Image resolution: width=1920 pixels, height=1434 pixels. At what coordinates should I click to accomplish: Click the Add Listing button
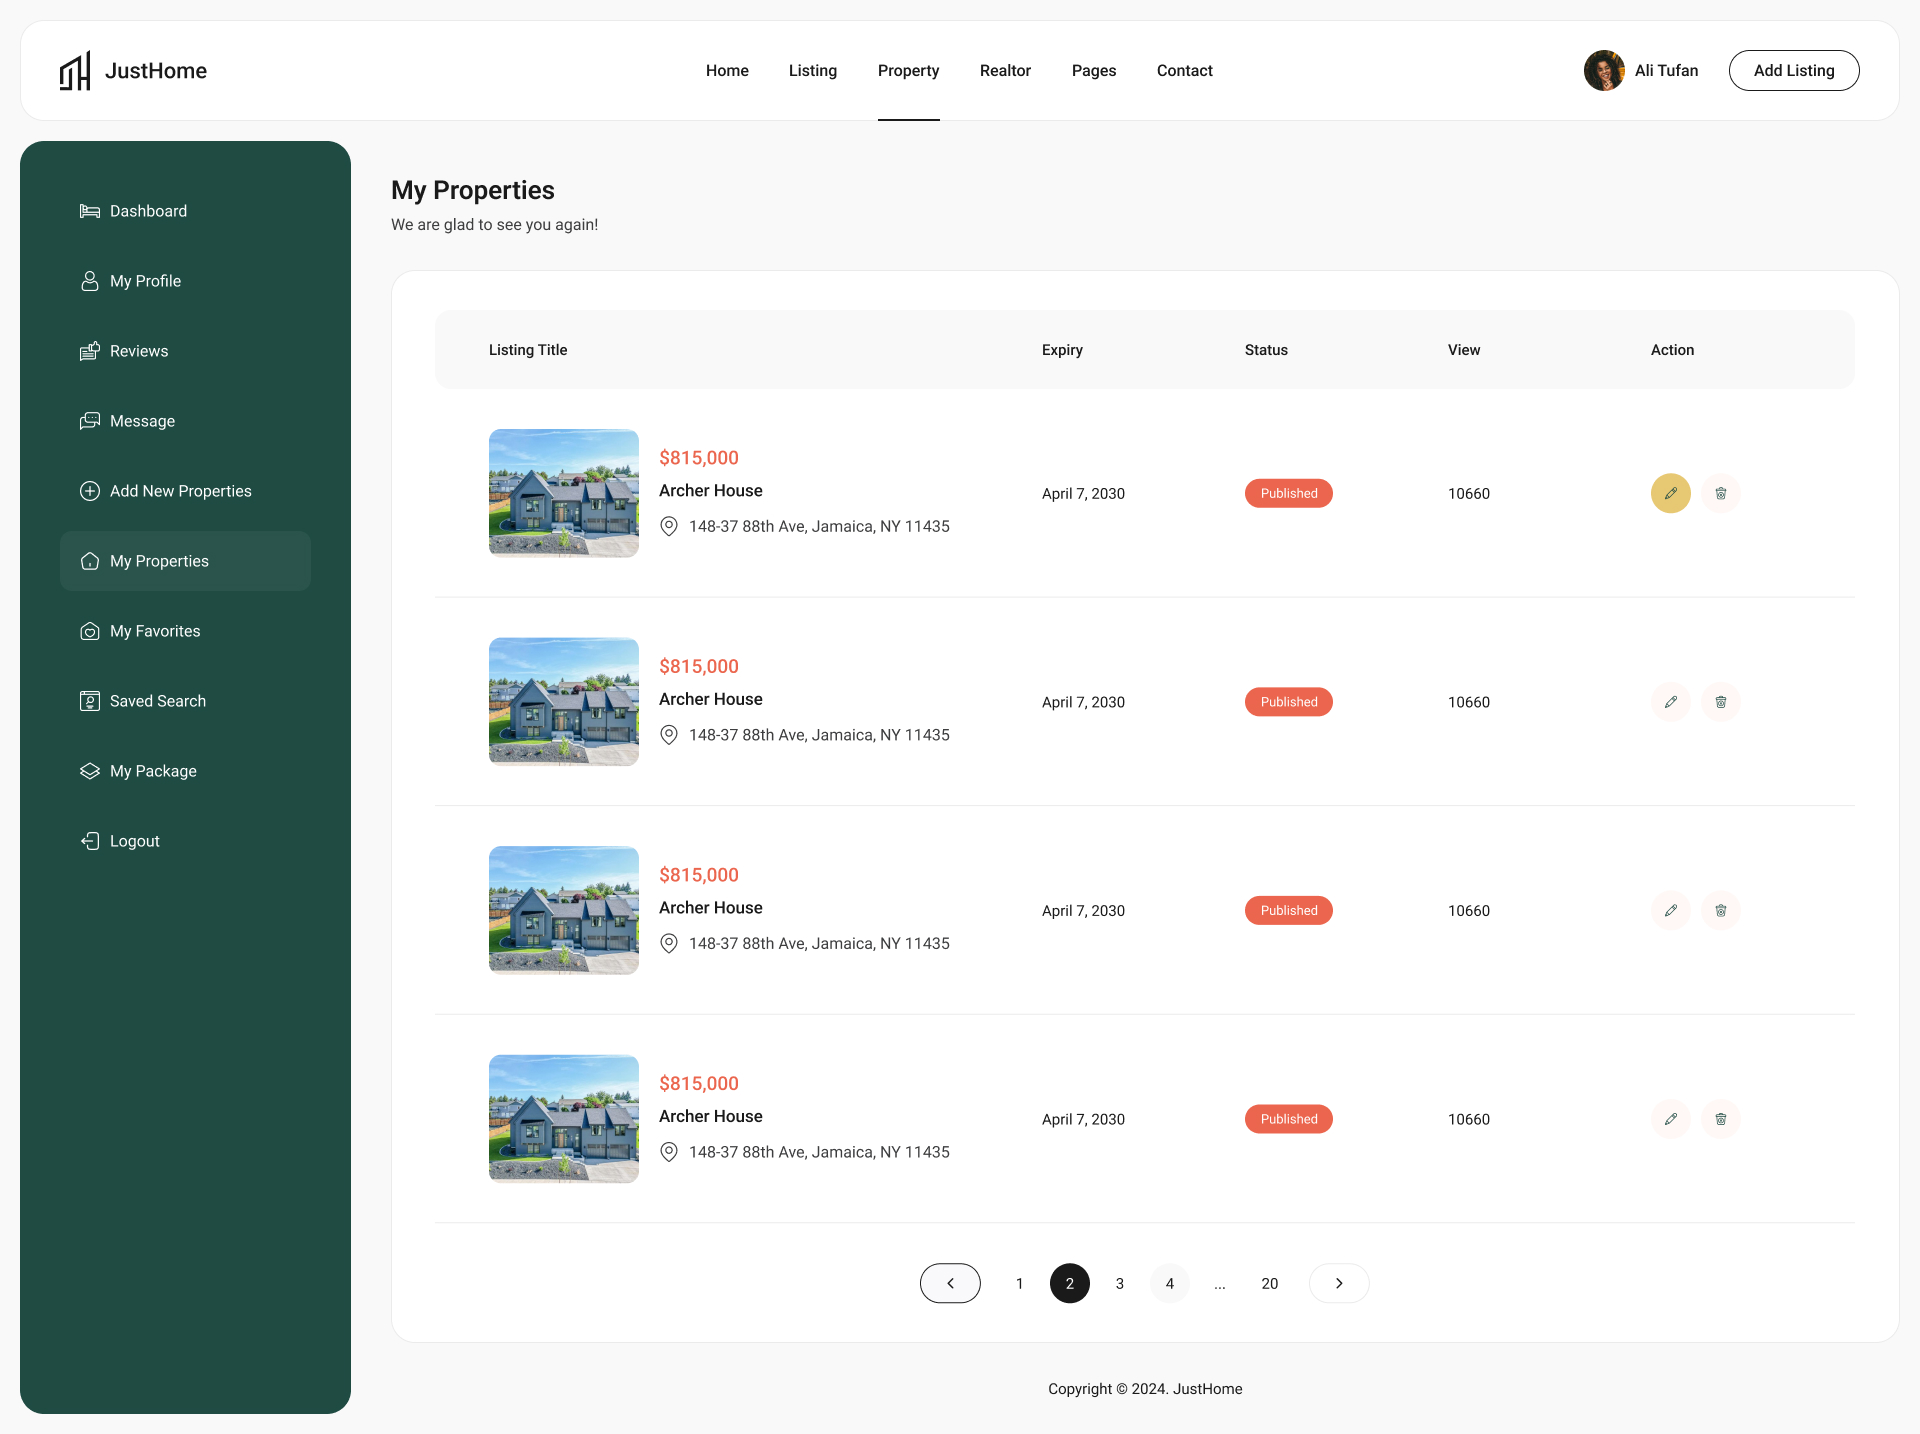click(x=1794, y=70)
